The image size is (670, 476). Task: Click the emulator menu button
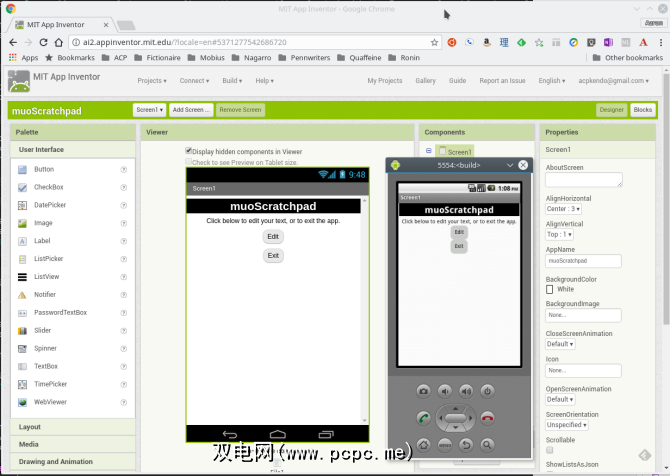pyautogui.click(x=445, y=445)
